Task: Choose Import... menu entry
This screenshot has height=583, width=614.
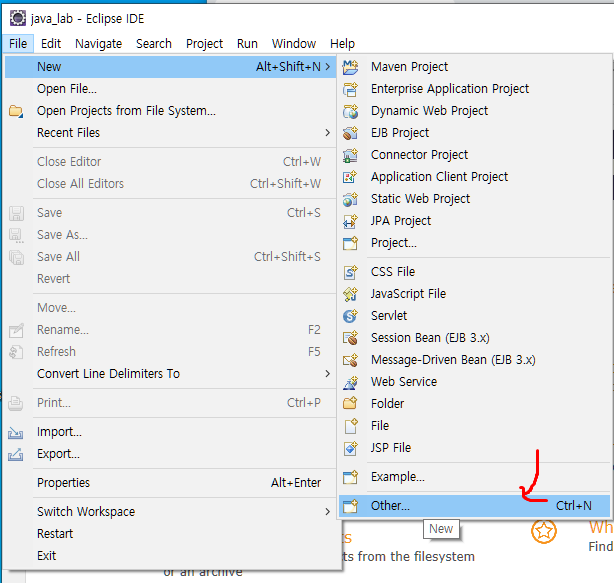Action: [171, 432]
